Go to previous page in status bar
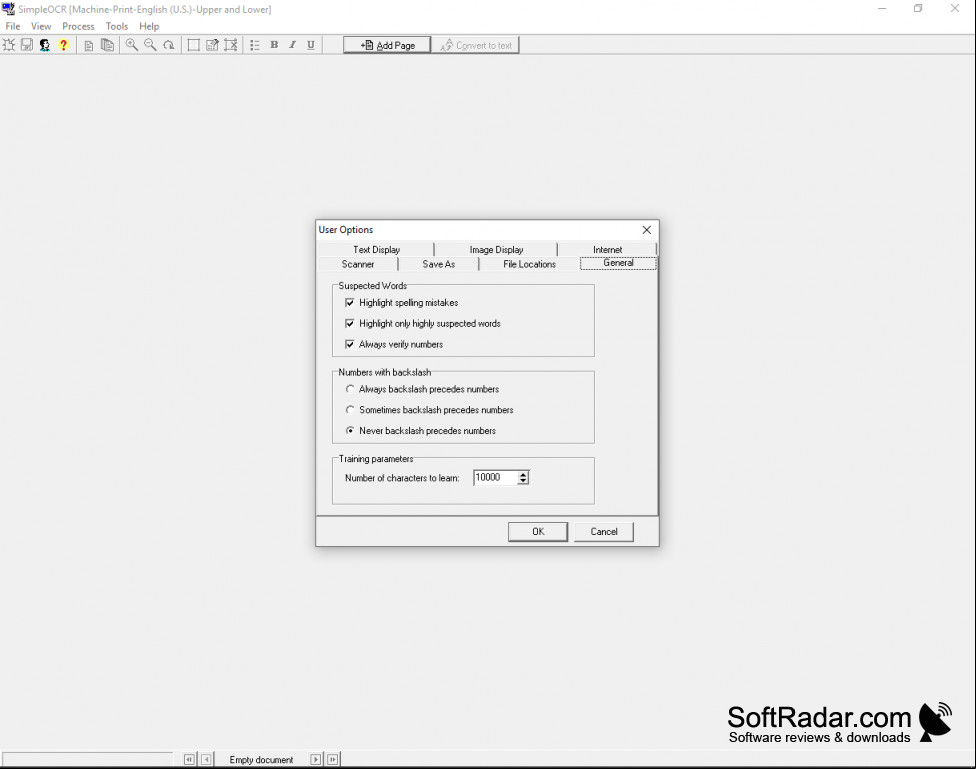This screenshot has height=769, width=976. click(206, 759)
